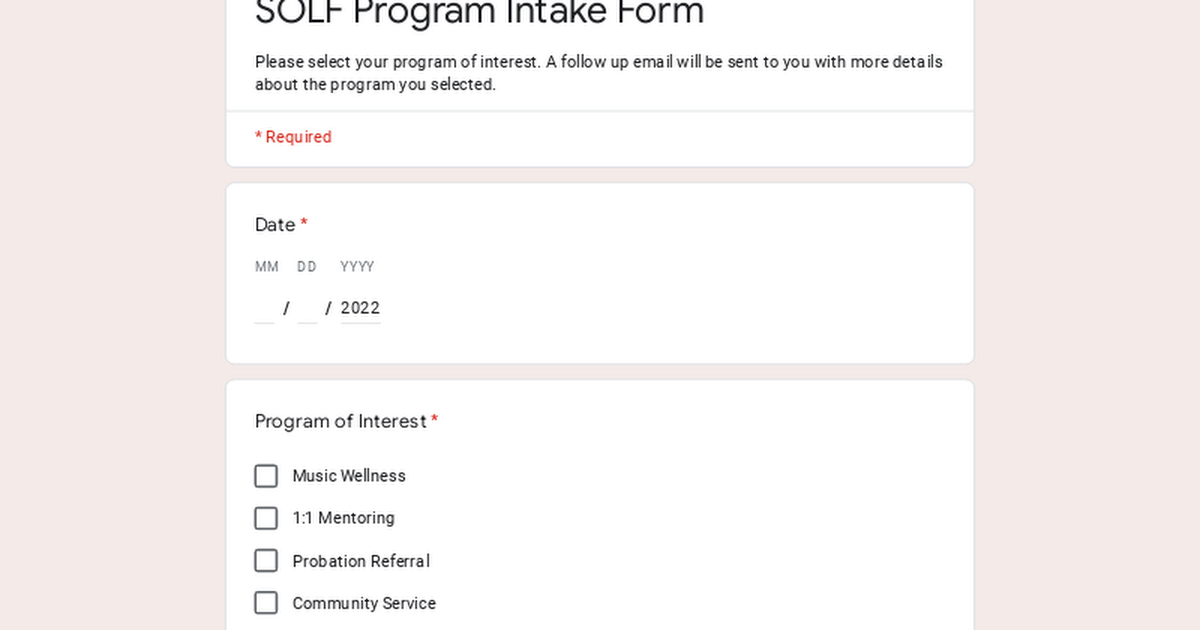Click the red asterisk beside Program of Interest

[435, 421]
